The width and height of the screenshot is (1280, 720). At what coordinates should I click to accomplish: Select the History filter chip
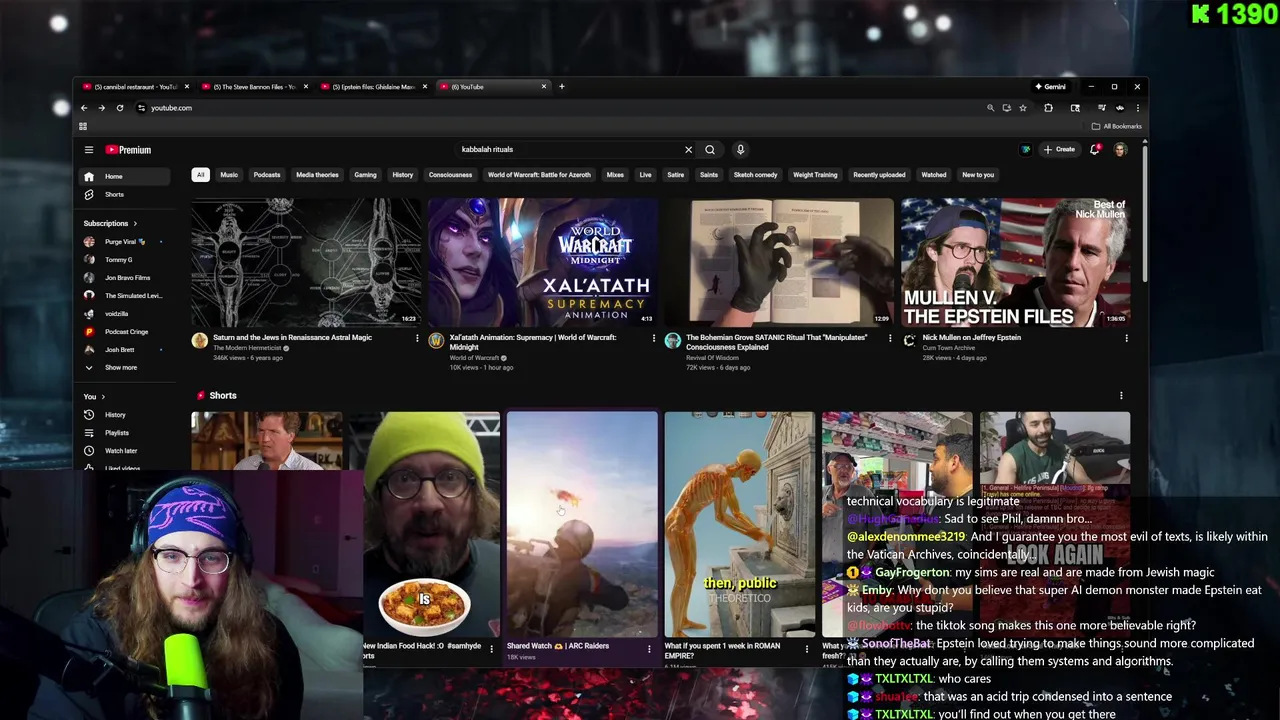click(x=403, y=175)
